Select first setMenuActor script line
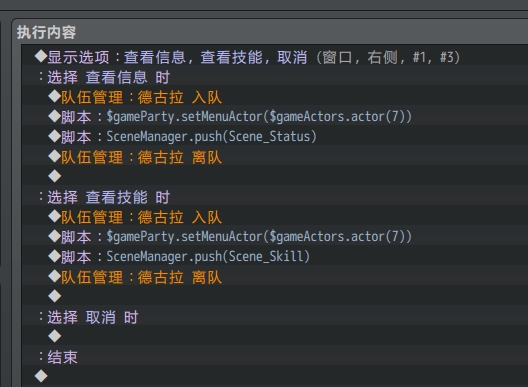528x387 pixels. pyautogui.click(x=275, y=117)
